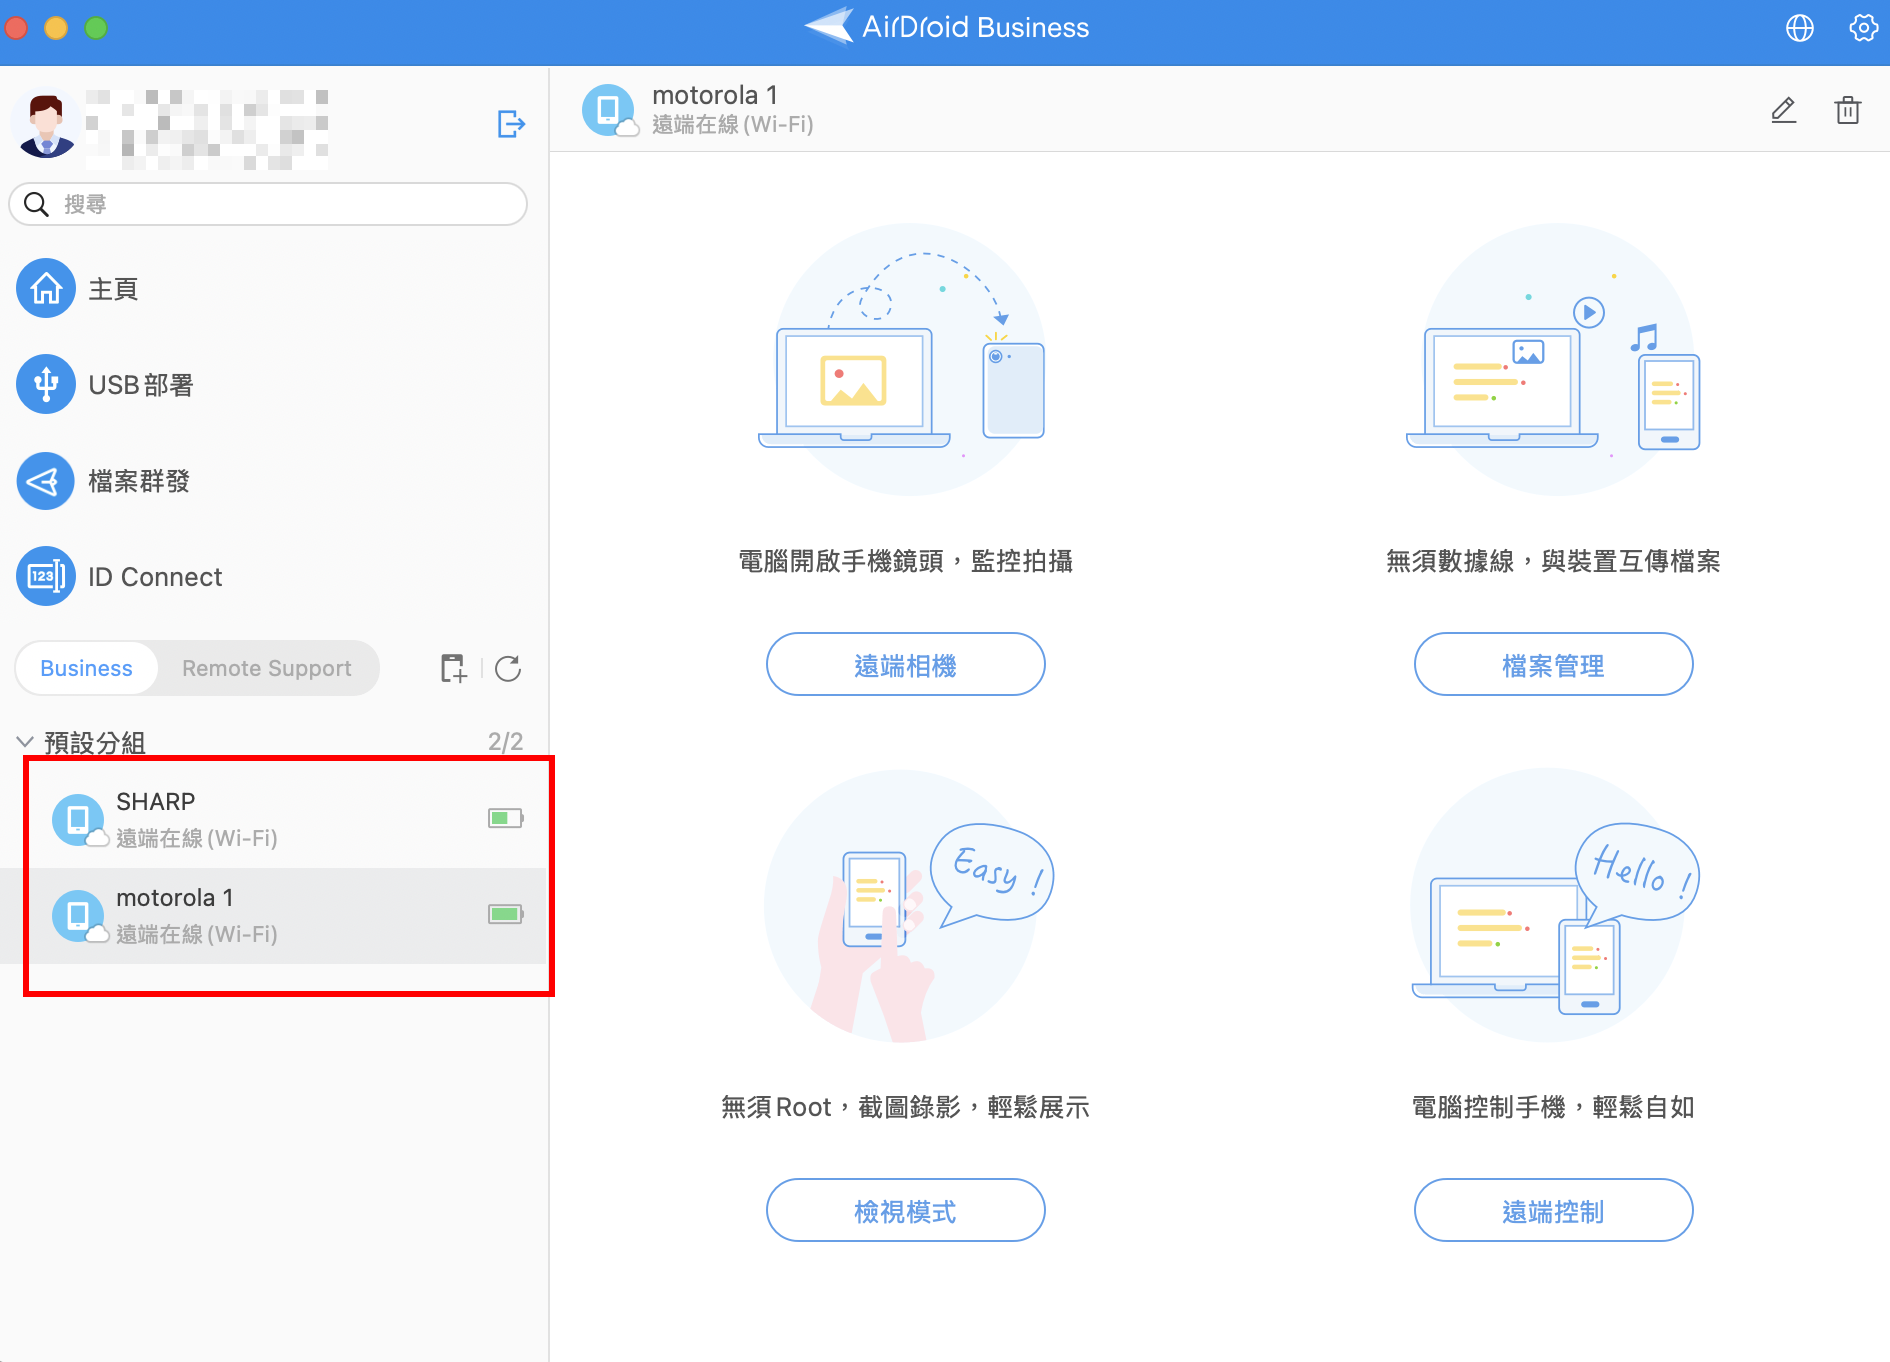Click the 遠端控制 button
1890x1362 pixels.
click(1553, 1210)
